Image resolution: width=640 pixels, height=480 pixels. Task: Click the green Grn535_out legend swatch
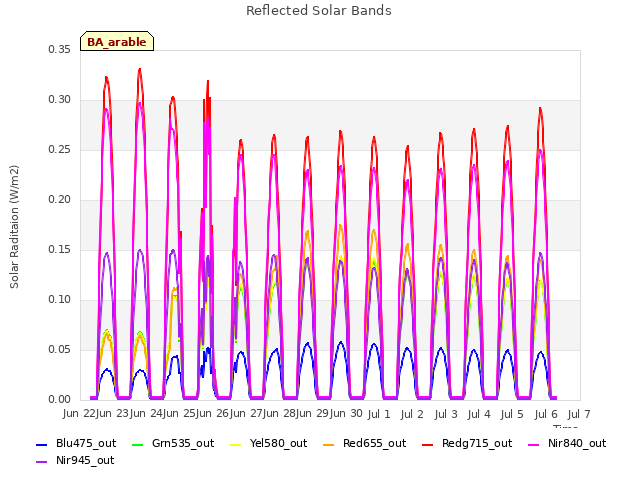pyautogui.click(x=138, y=444)
